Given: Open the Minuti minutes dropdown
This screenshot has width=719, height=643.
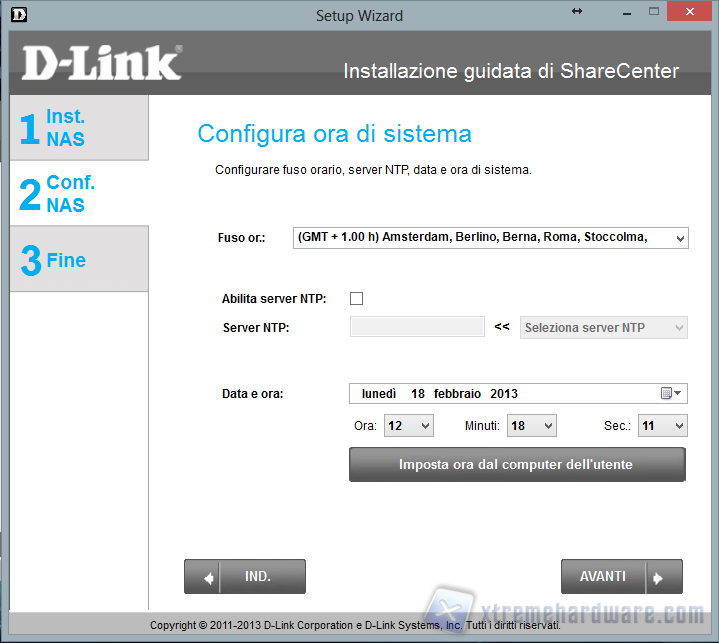Looking at the screenshot, I should point(532,426).
